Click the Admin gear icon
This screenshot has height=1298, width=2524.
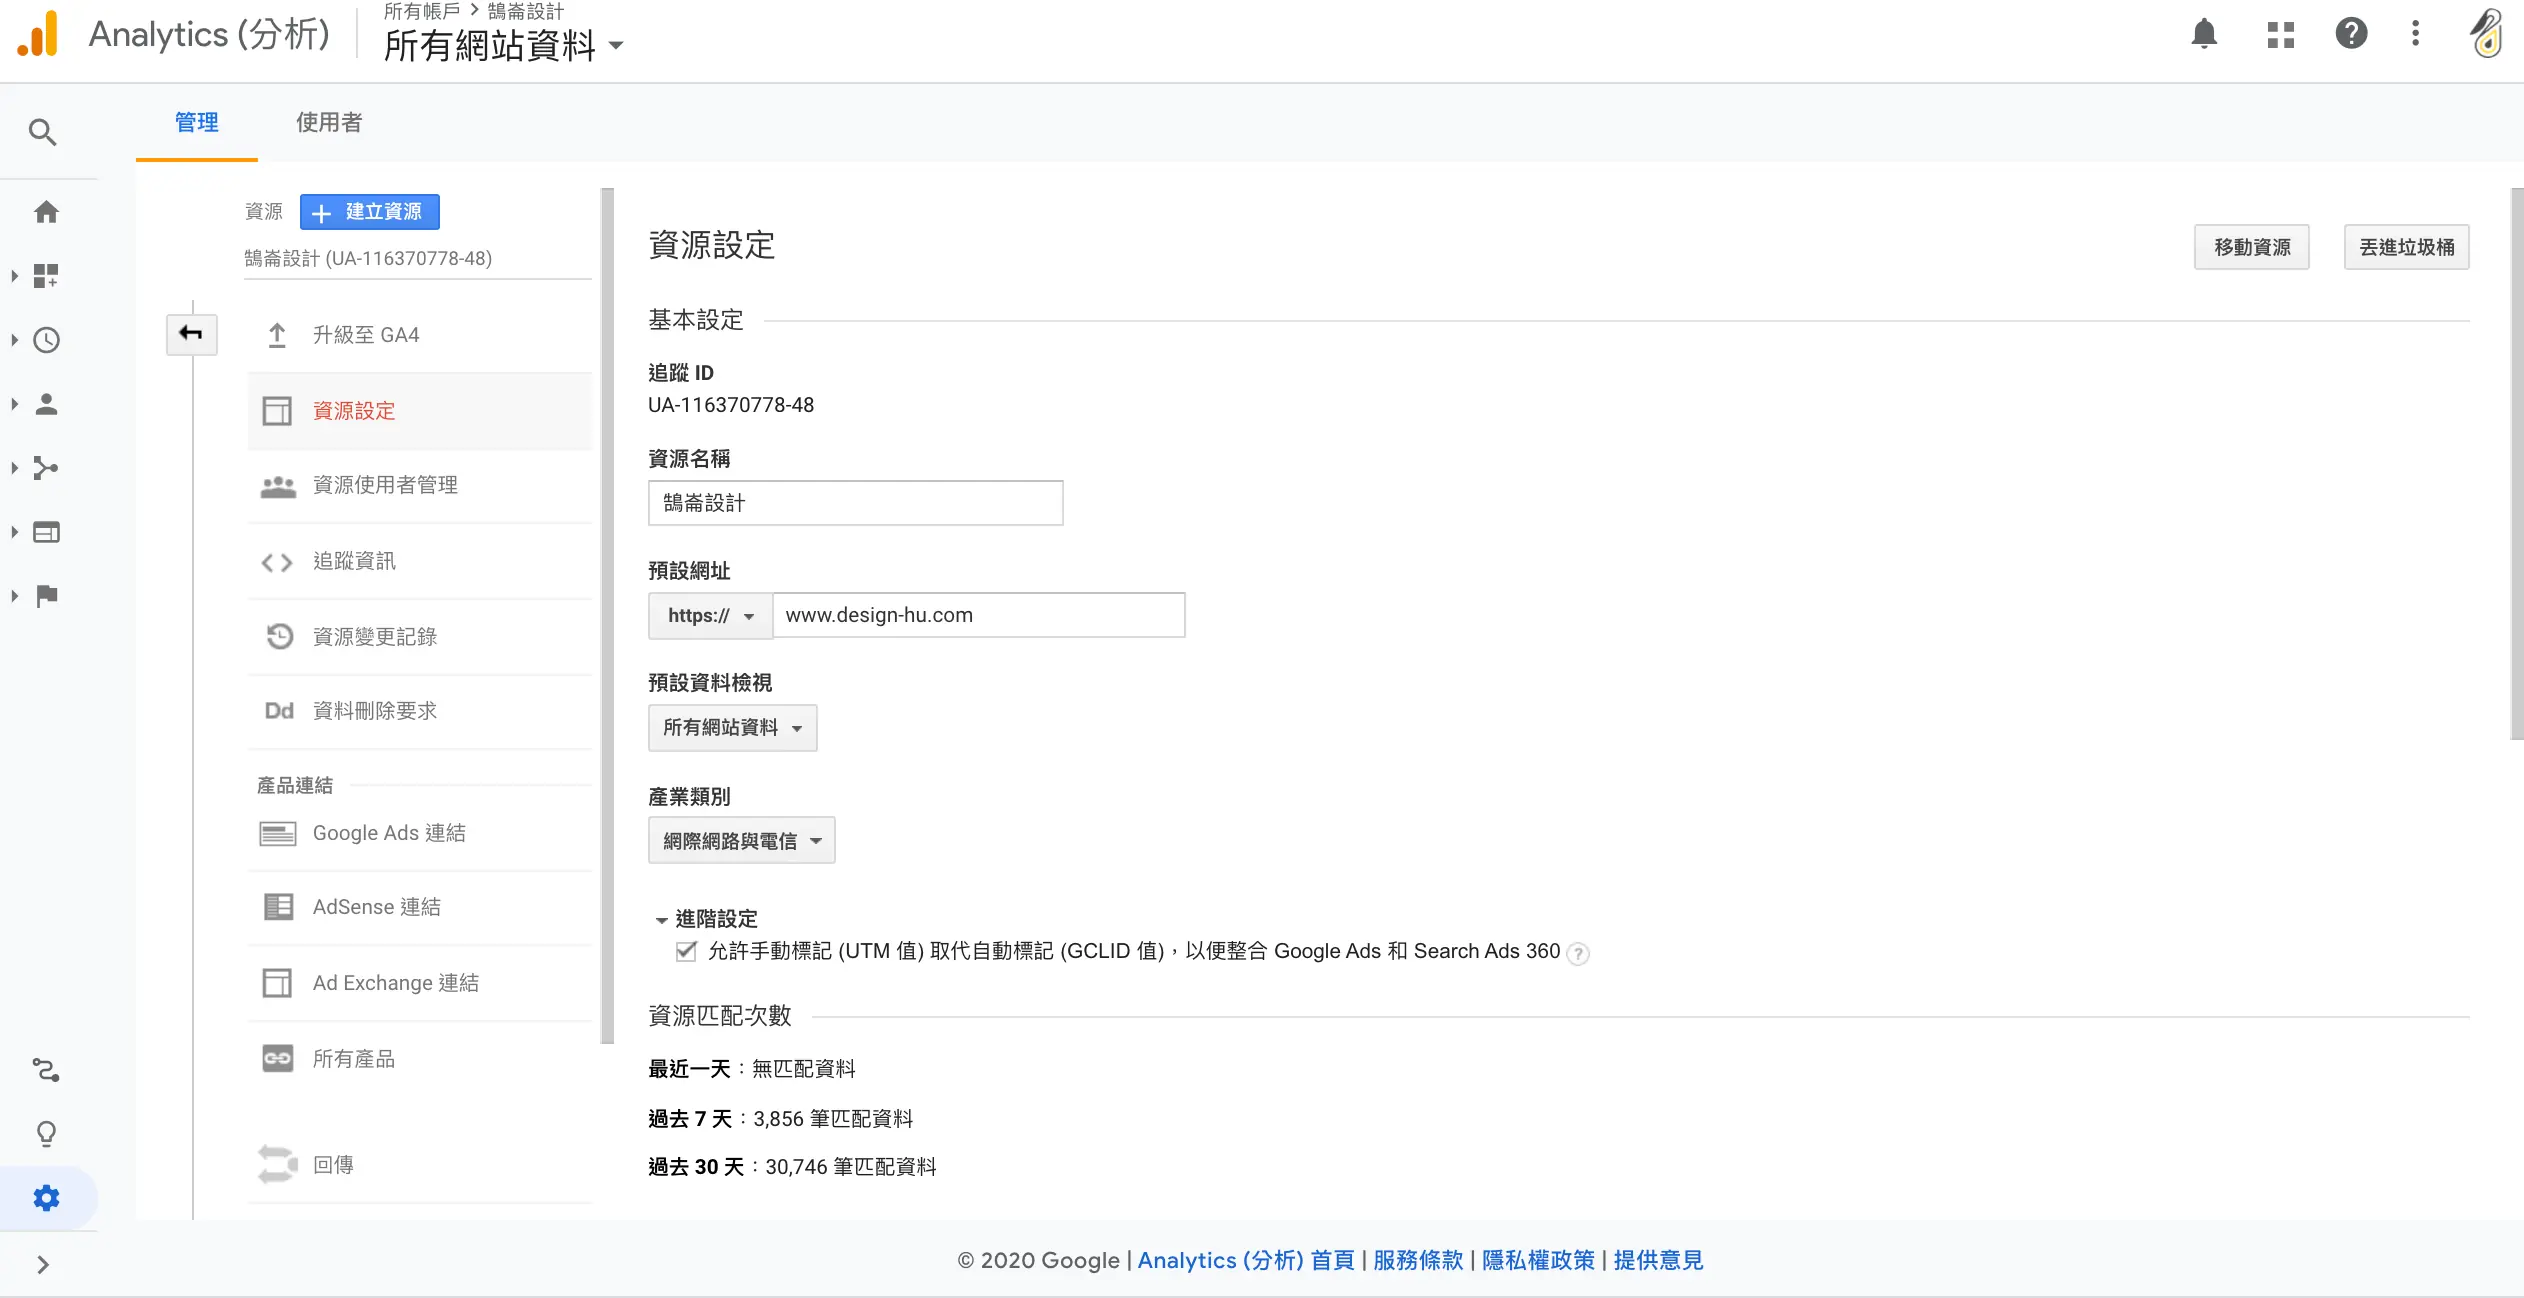(46, 1198)
